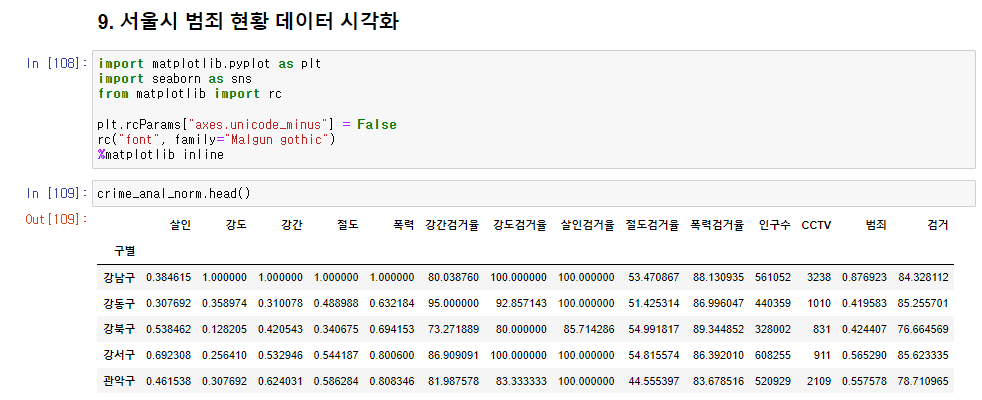
Task: Select the 관악구 row label
Action: coord(118,381)
